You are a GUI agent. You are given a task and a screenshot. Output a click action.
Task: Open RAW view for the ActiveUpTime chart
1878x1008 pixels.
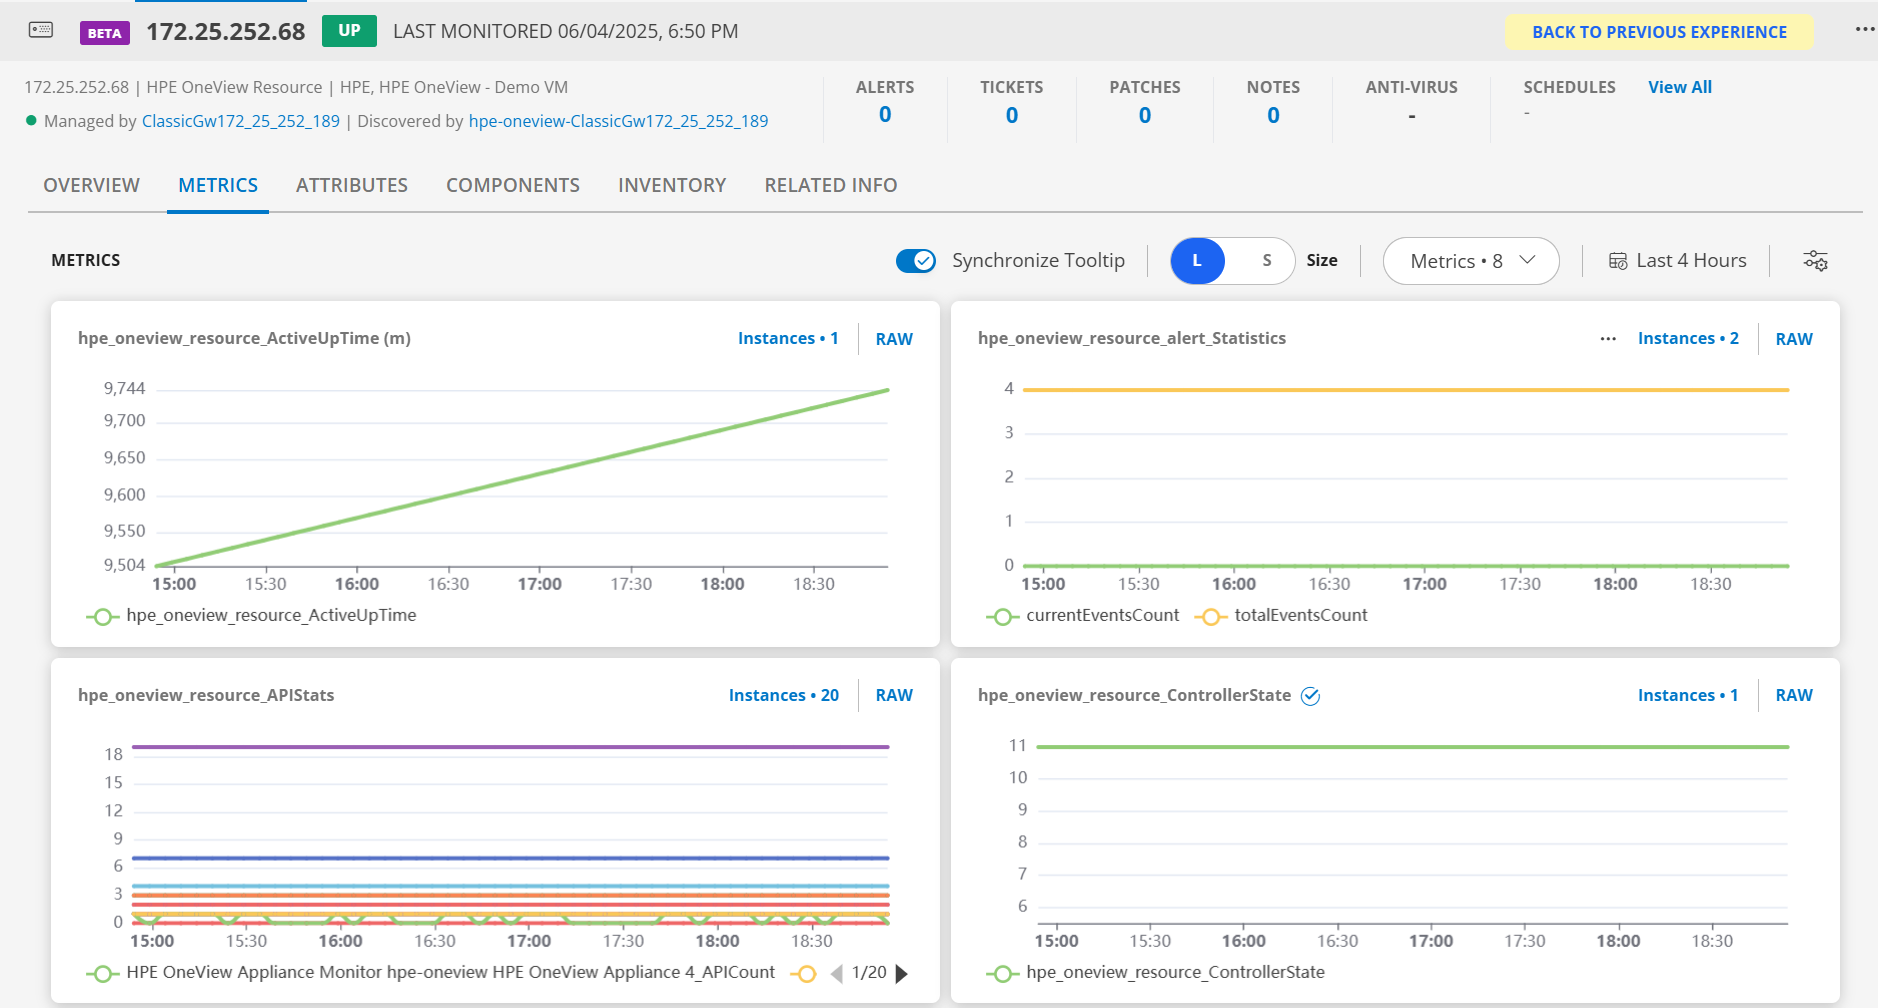(893, 338)
